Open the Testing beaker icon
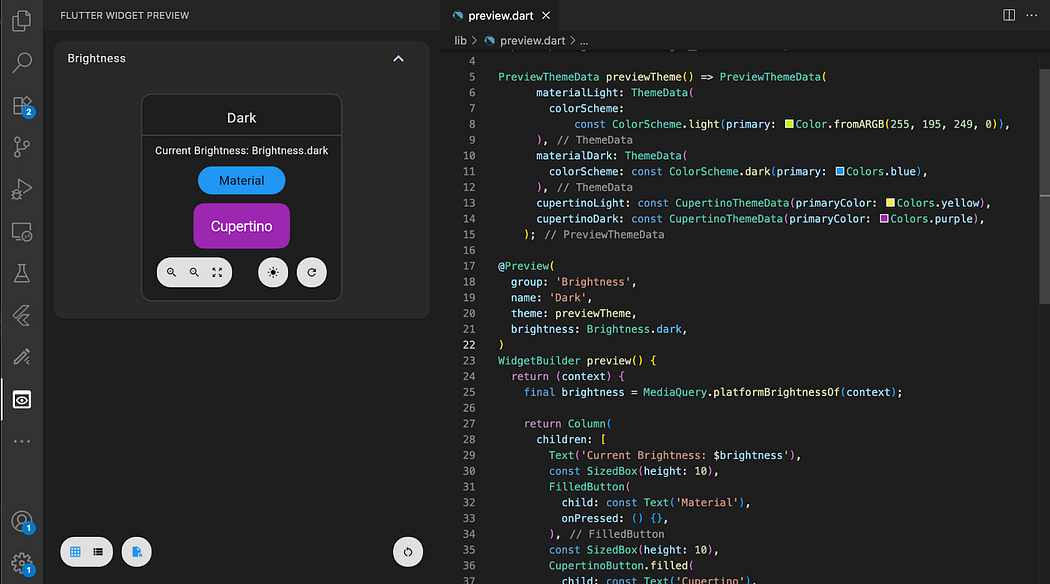The height and width of the screenshot is (584, 1050). click(x=22, y=272)
